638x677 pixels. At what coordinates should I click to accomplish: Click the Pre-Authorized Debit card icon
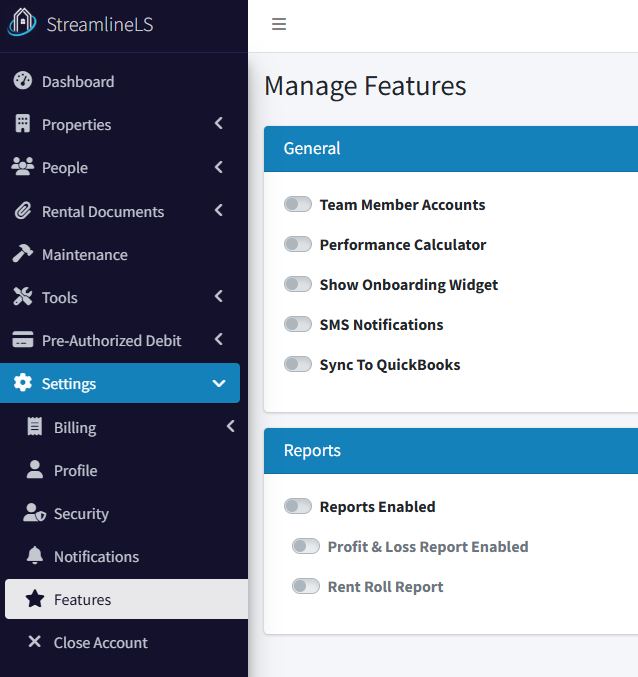(22, 340)
